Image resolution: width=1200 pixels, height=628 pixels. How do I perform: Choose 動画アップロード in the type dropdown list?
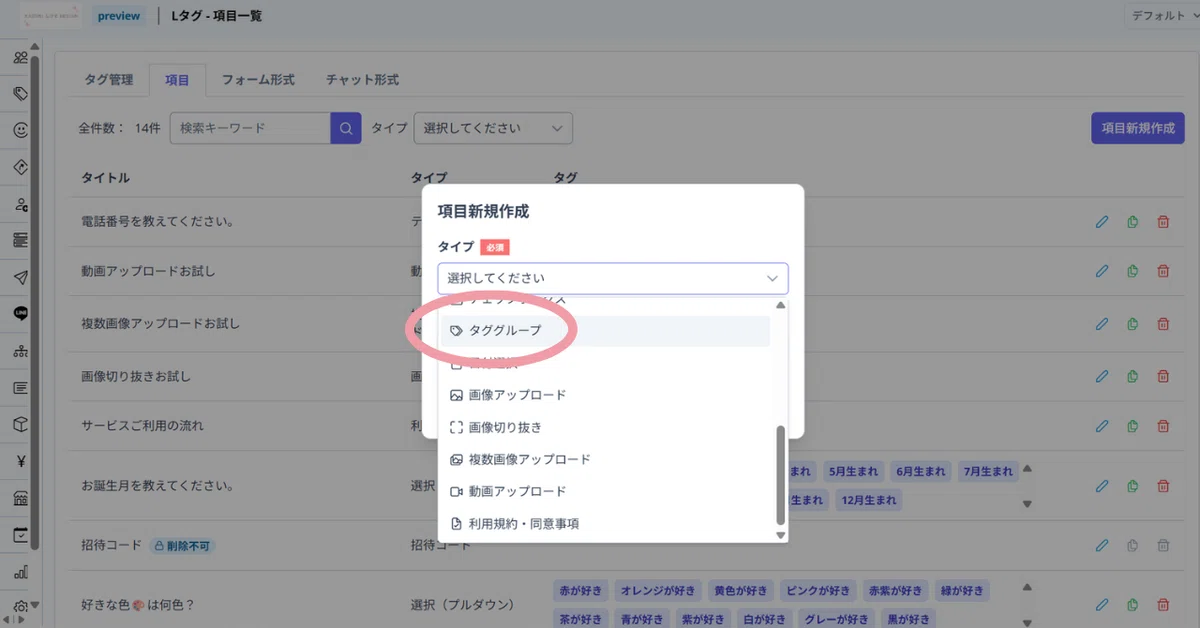pyautogui.click(x=606, y=491)
